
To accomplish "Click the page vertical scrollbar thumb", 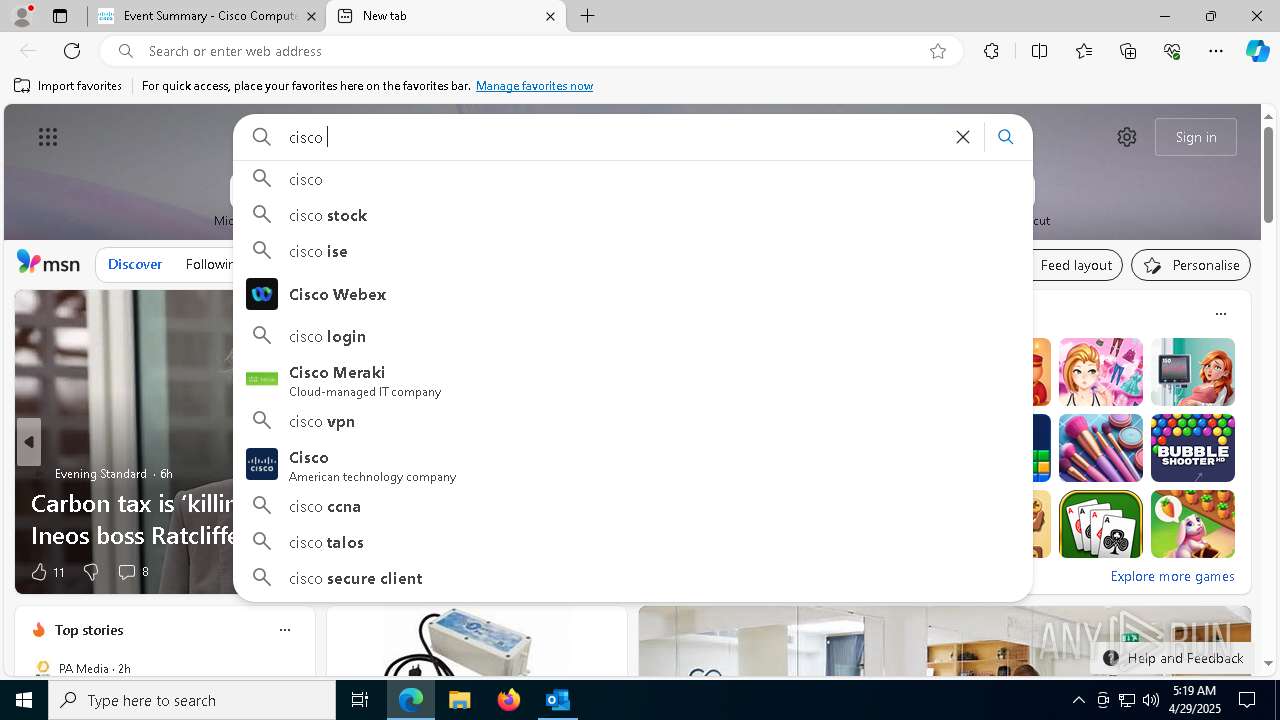I will pos(1268,175).
